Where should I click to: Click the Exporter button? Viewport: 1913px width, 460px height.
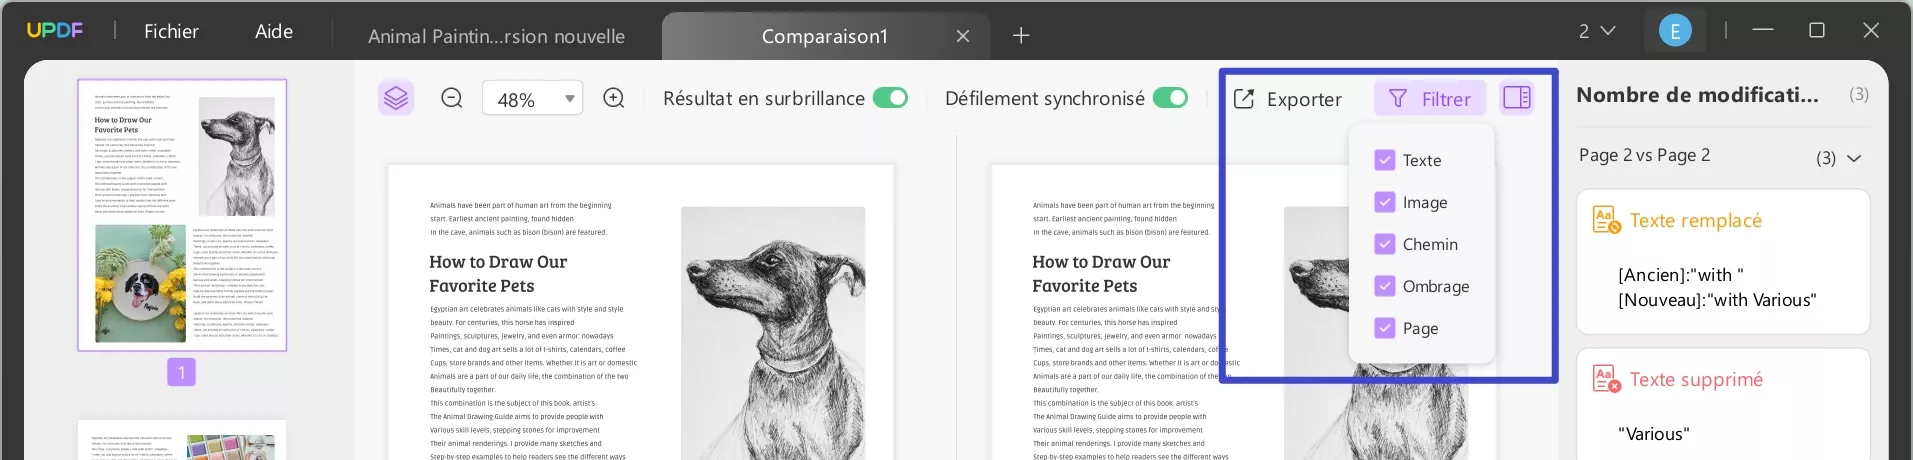(1288, 99)
